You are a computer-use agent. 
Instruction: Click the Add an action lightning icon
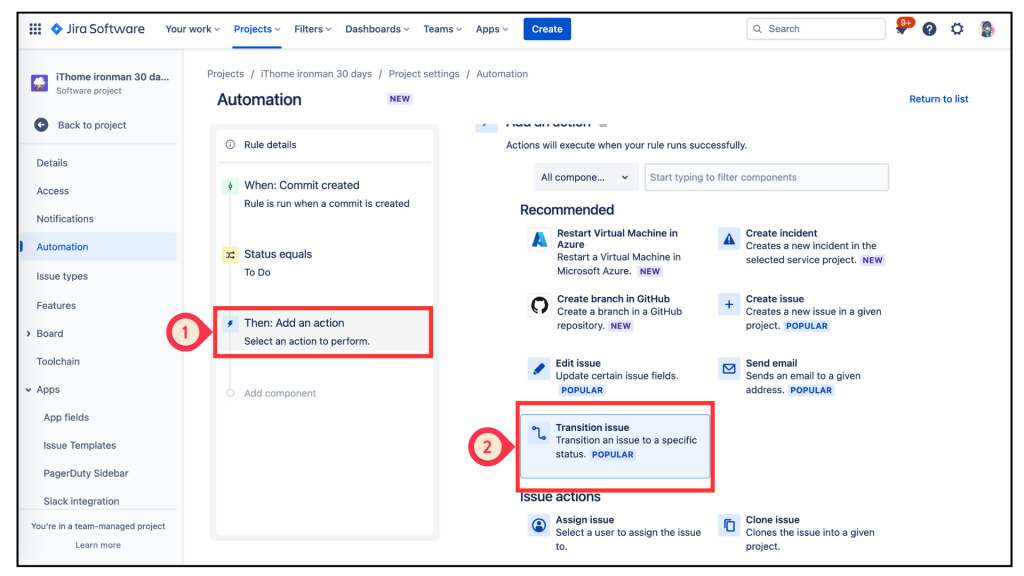230,323
